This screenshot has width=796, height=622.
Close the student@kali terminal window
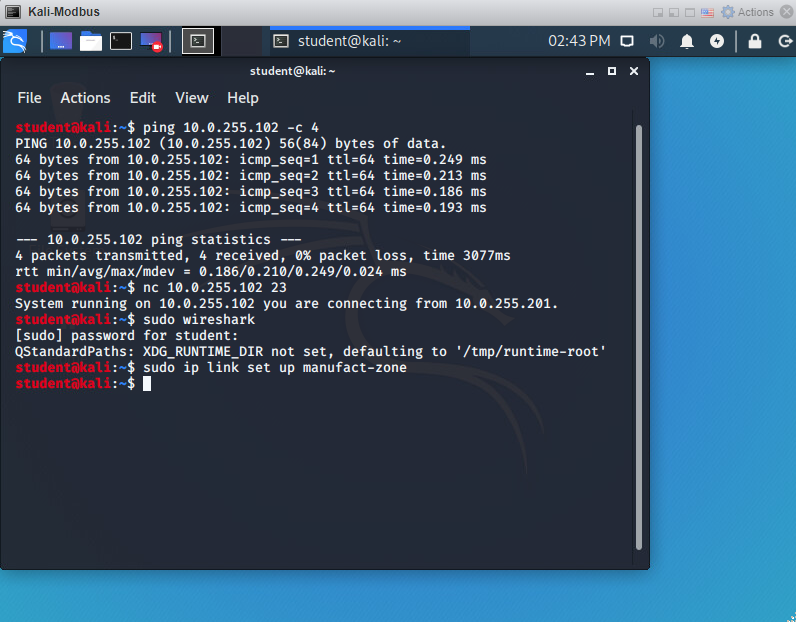pyautogui.click(x=634, y=71)
